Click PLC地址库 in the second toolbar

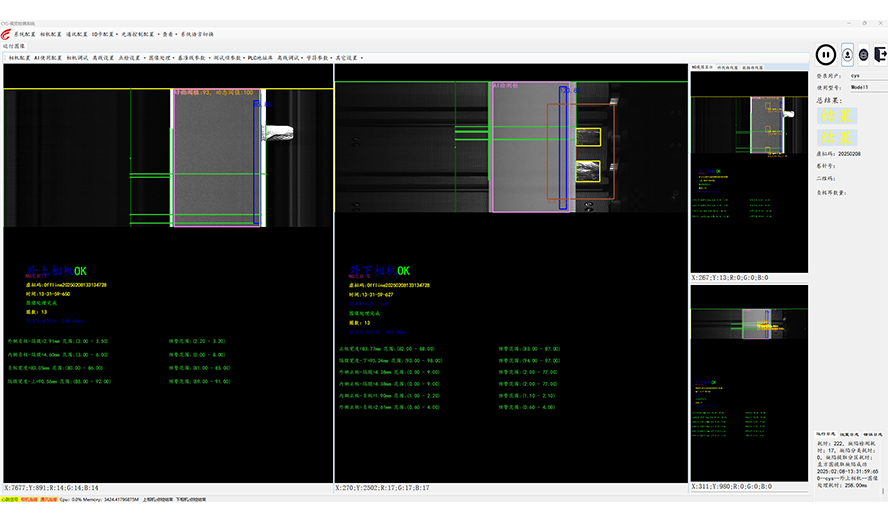259,58
